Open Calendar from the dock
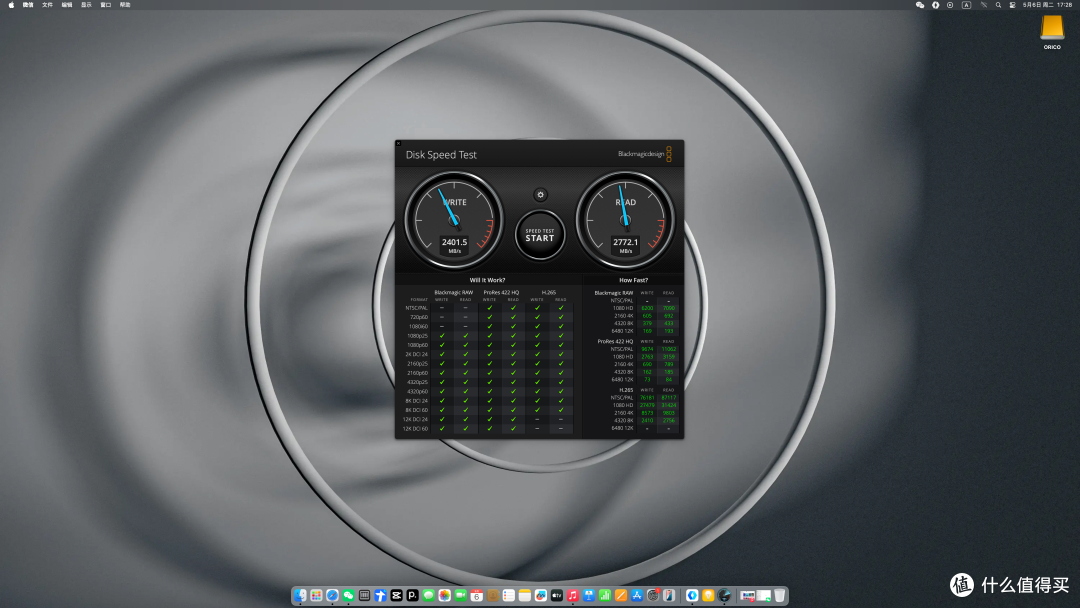This screenshot has height=608, width=1080. (x=477, y=595)
